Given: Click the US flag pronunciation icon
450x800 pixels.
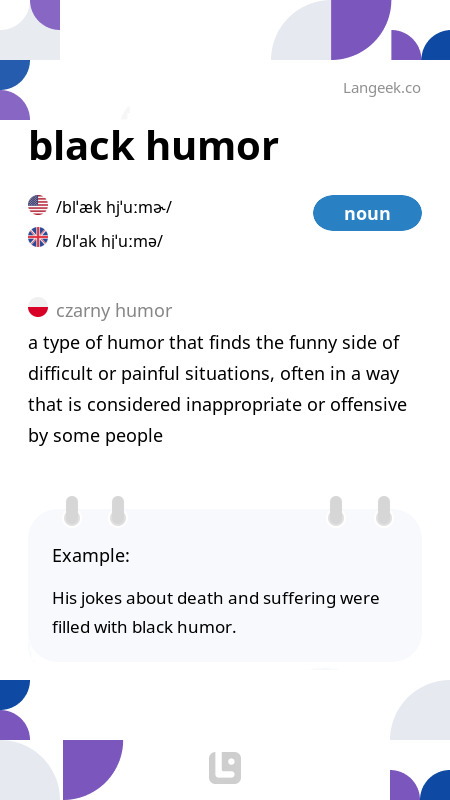Looking at the screenshot, I should 38,205.
